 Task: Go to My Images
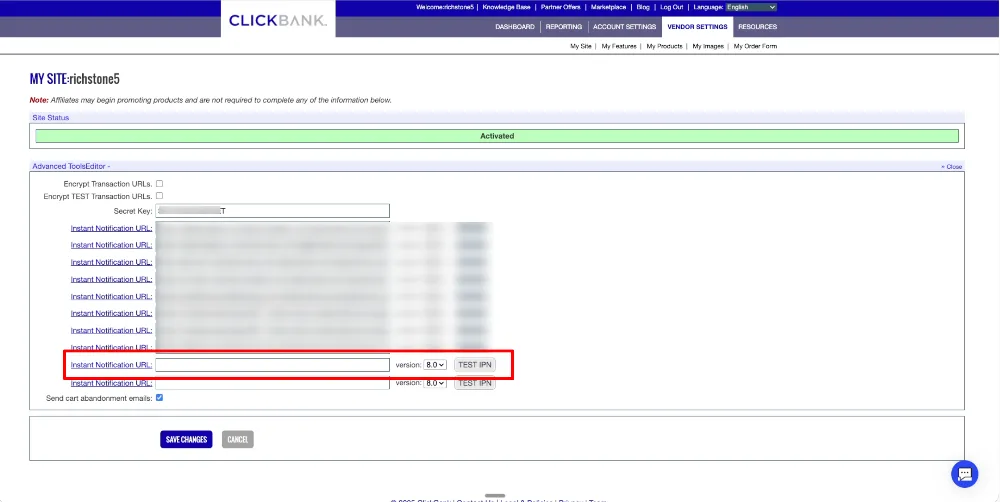pyautogui.click(x=708, y=46)
